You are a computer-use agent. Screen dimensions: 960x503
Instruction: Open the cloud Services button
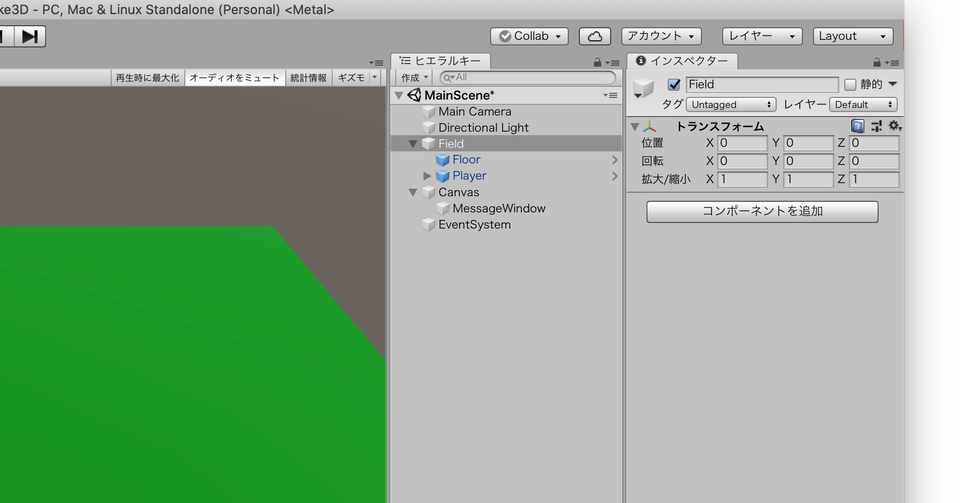pos(595,36)
